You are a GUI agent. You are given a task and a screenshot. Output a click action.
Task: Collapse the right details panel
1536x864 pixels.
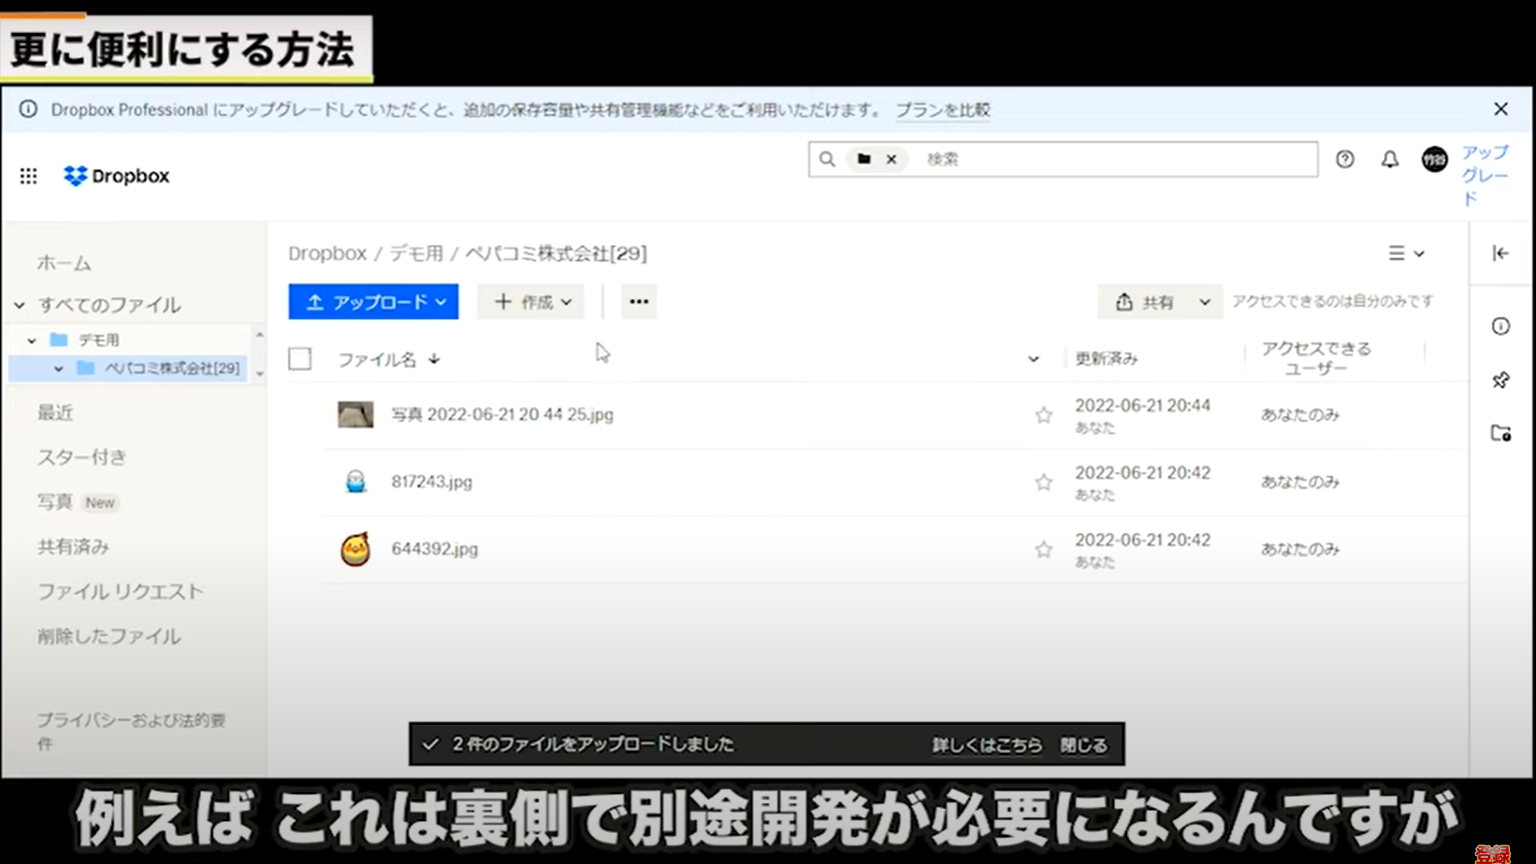1501,254
